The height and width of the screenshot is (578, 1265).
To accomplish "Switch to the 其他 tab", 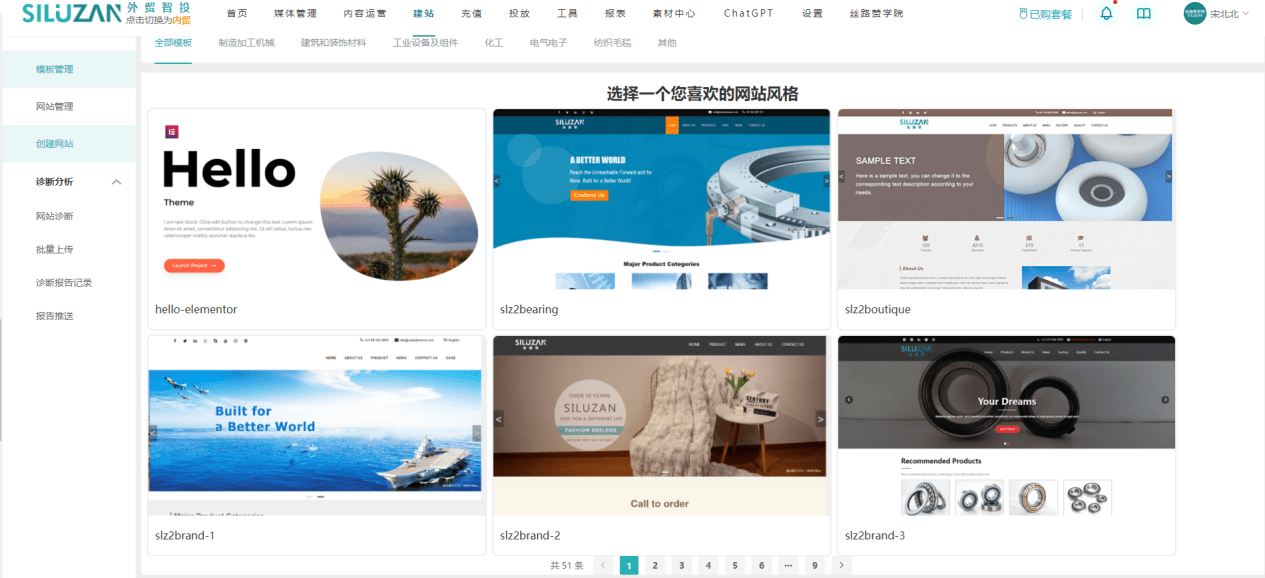I will pos(667,43).
